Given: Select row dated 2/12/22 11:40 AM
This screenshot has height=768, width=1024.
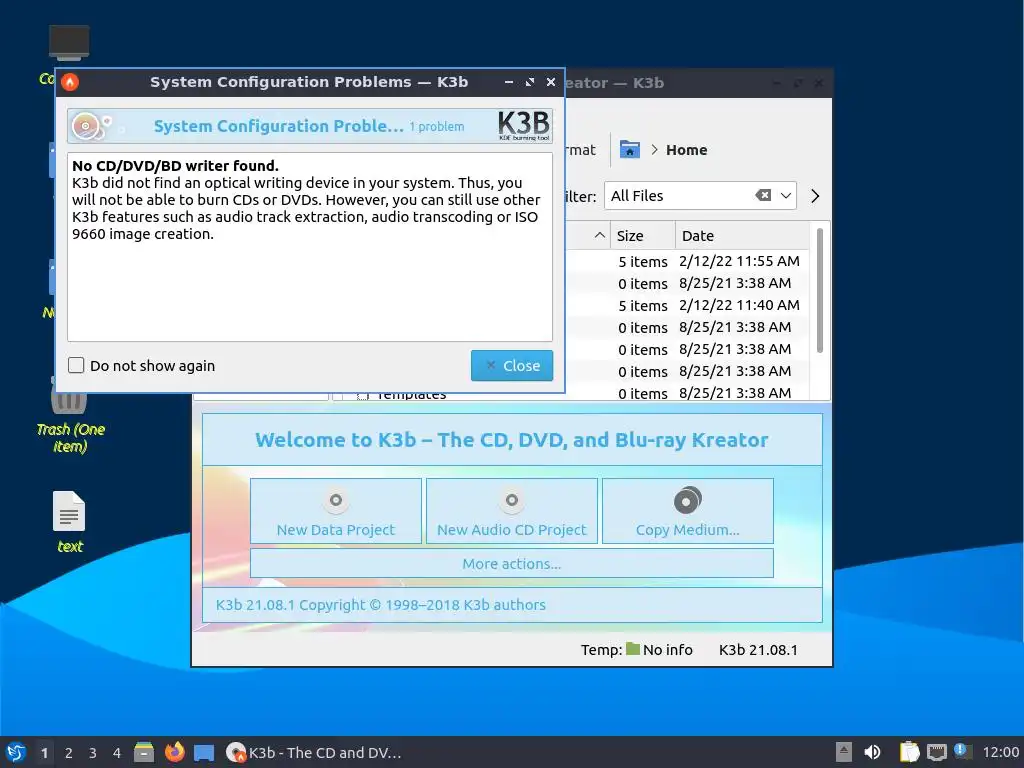Looking at the screenshot, I should pyautogui.click(x=739, y=305).
